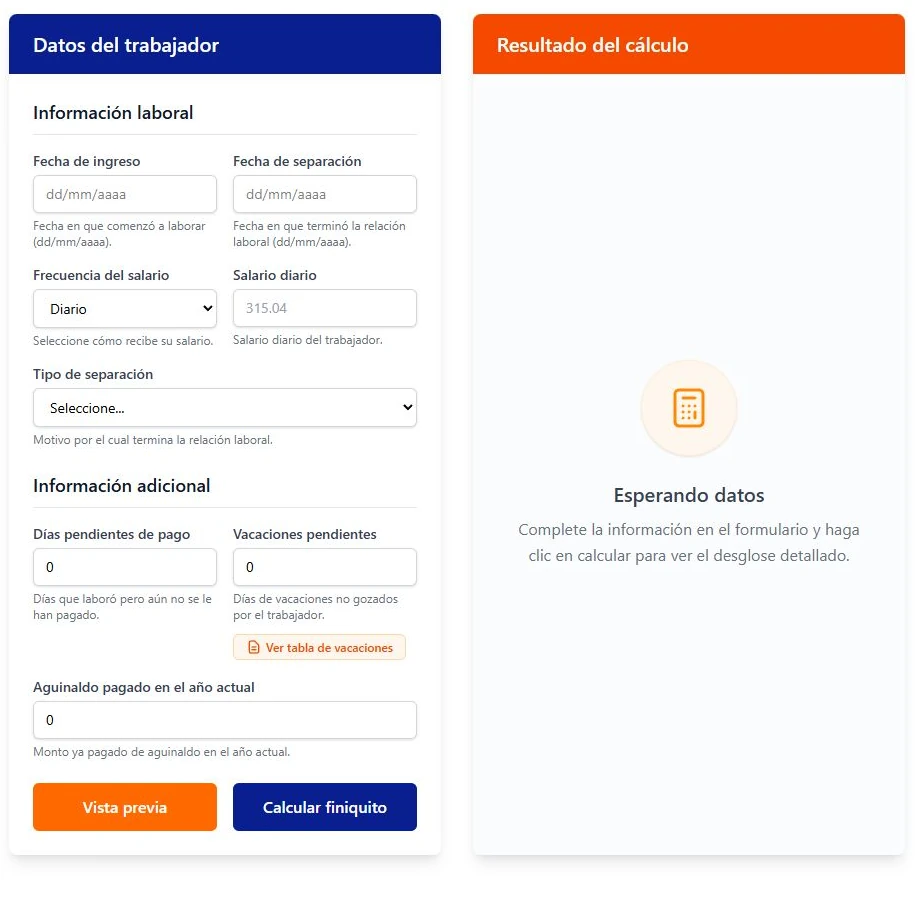Click the document icon beside Ver tabla de vacaciones
Image resolution: width=915 pixels, height=900 pixels.
(254, 647)
